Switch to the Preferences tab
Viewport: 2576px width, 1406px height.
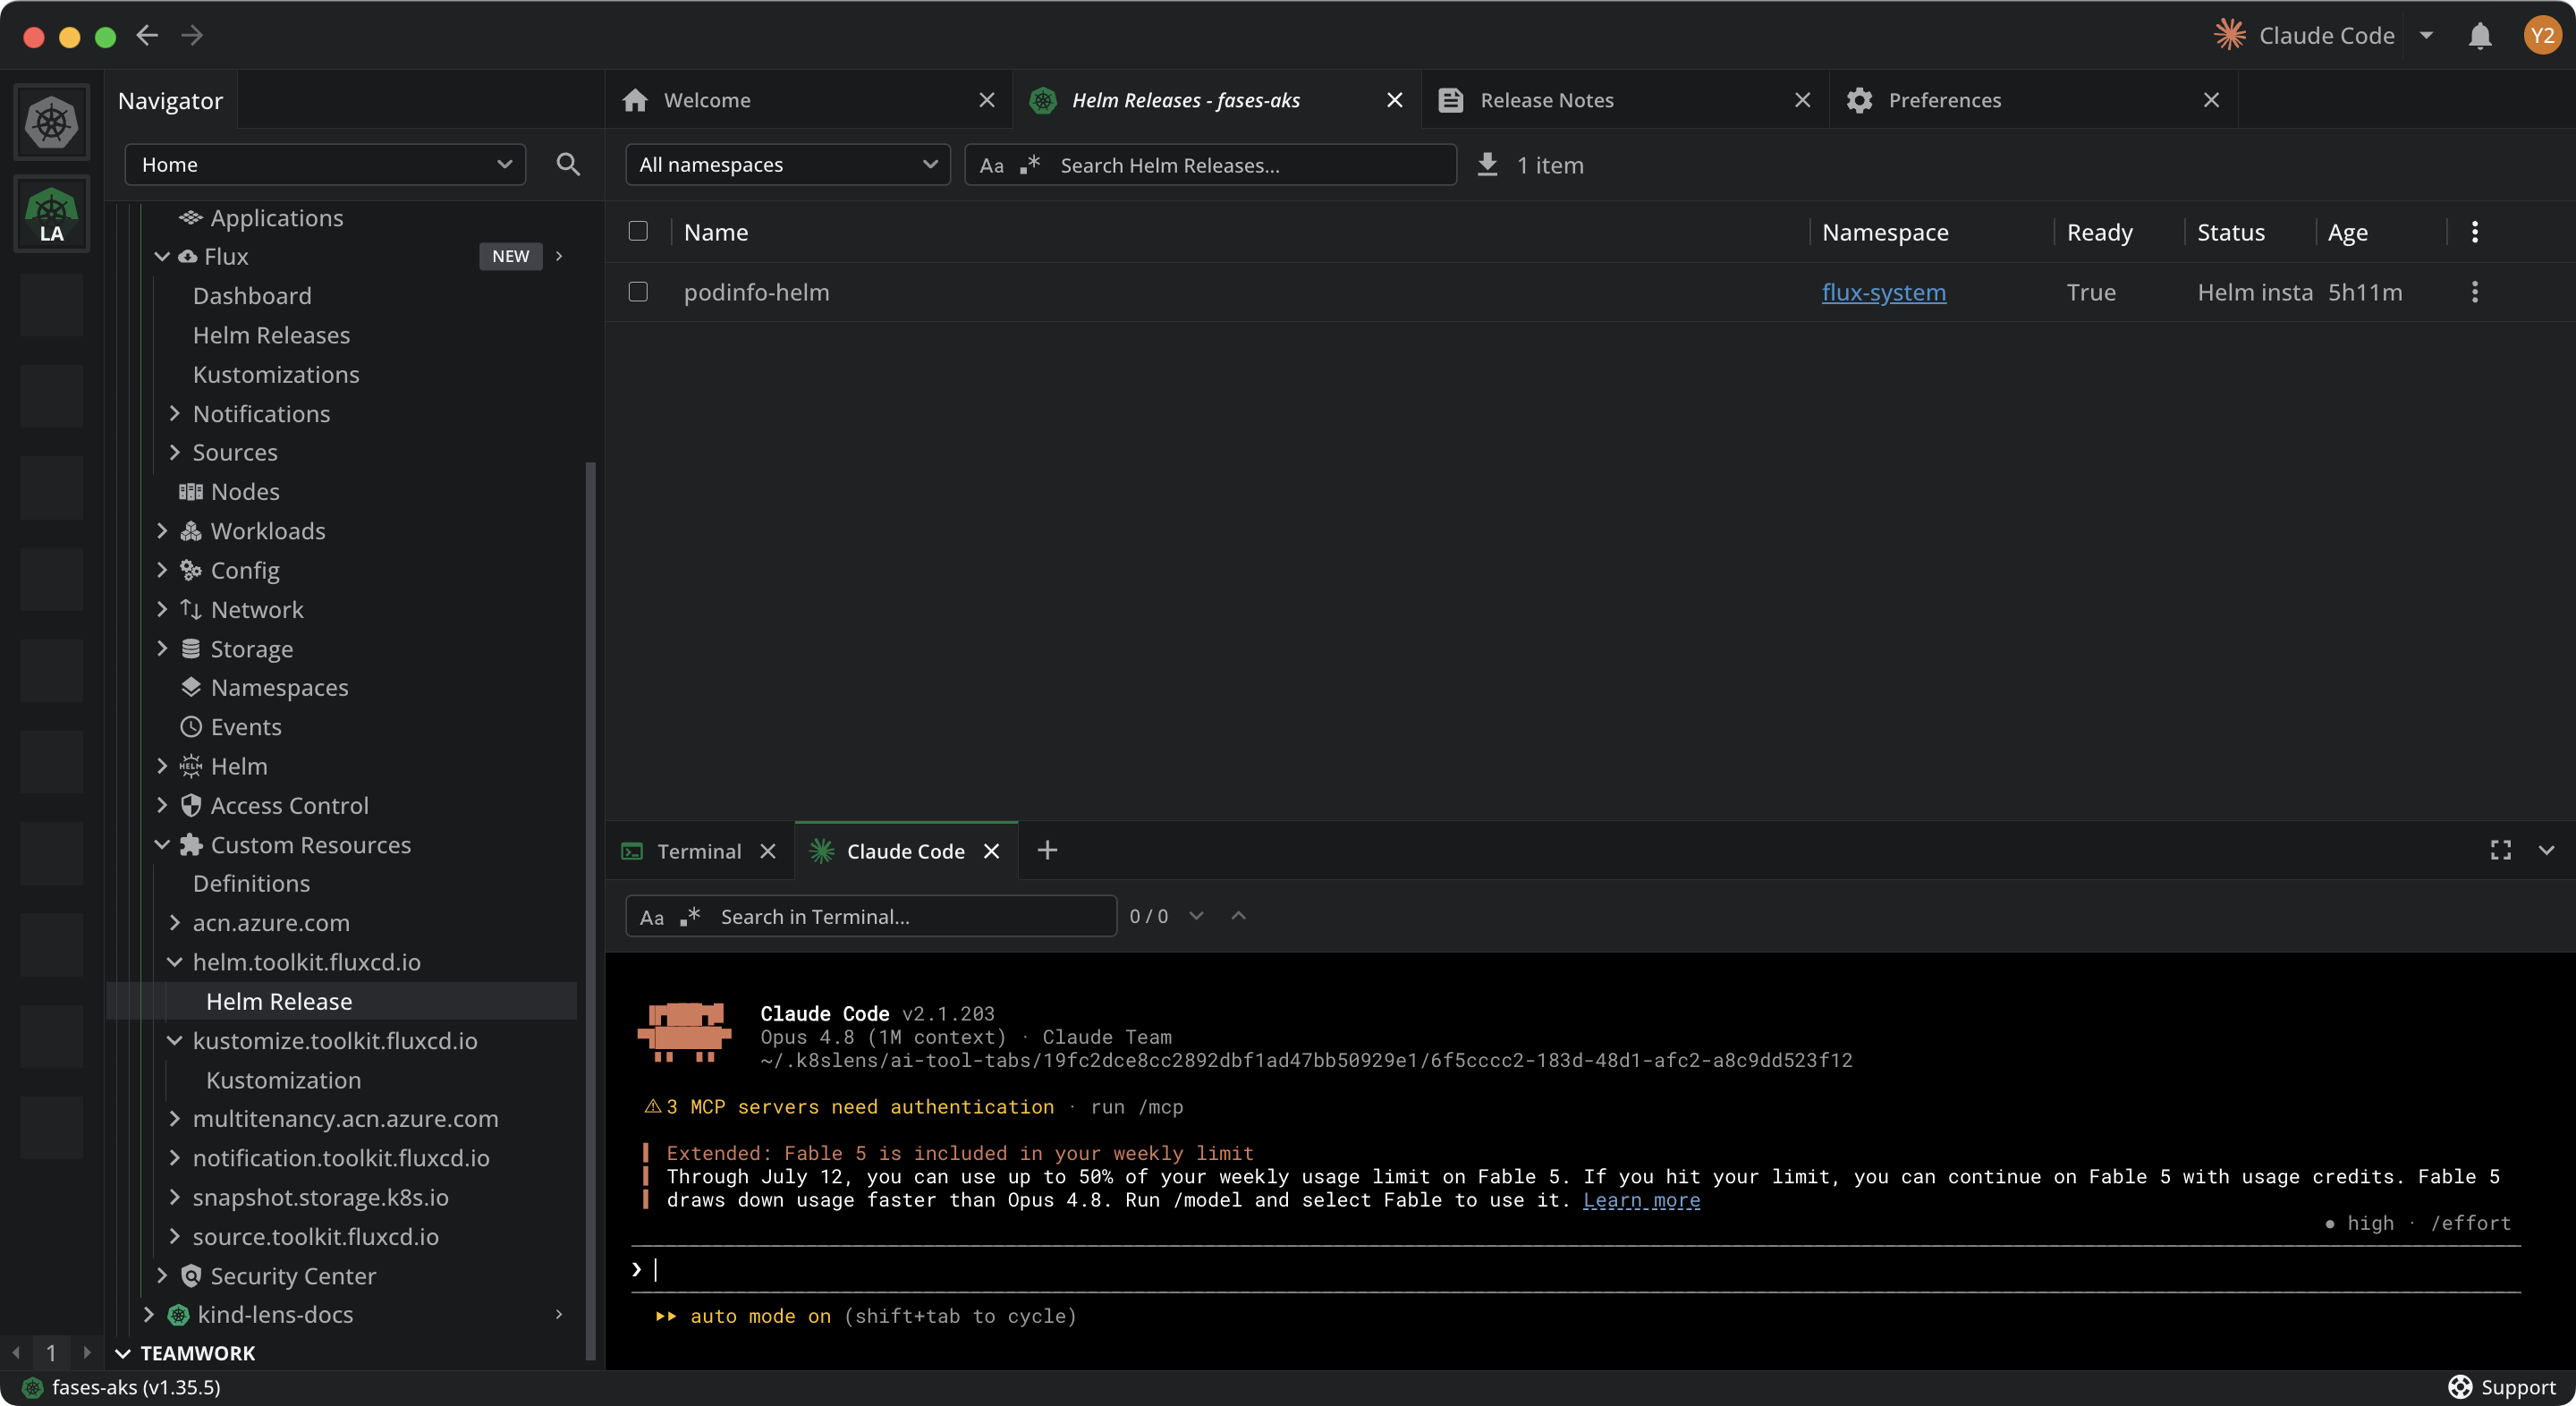(x=2034, y=100)
